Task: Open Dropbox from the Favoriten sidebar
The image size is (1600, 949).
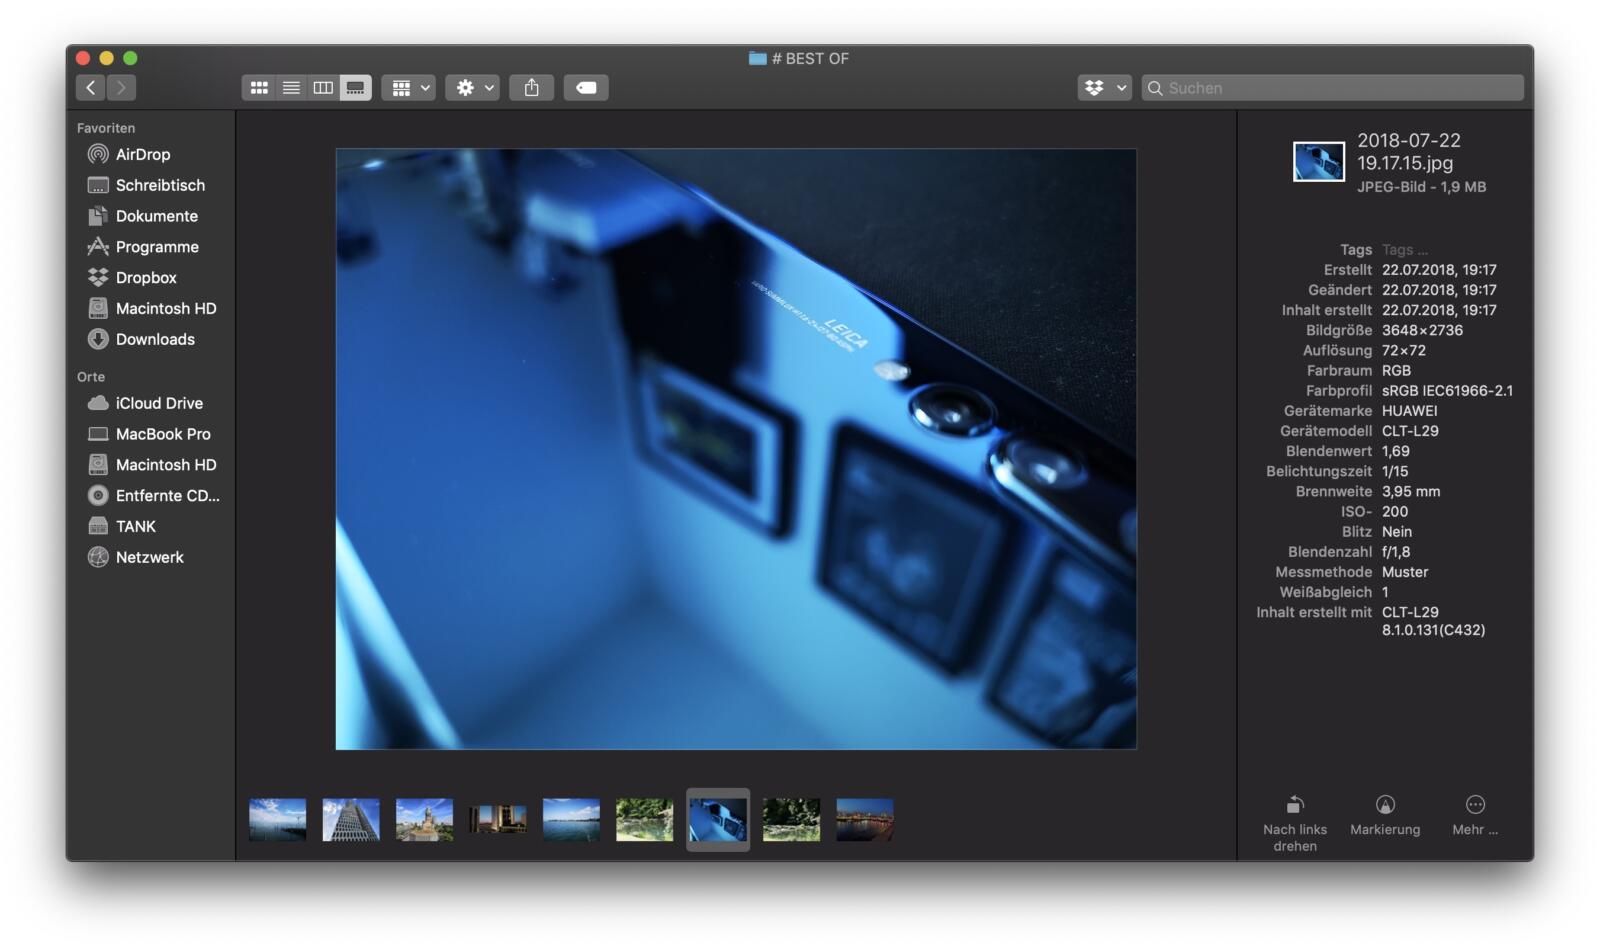Action: [x=145, y=277]
